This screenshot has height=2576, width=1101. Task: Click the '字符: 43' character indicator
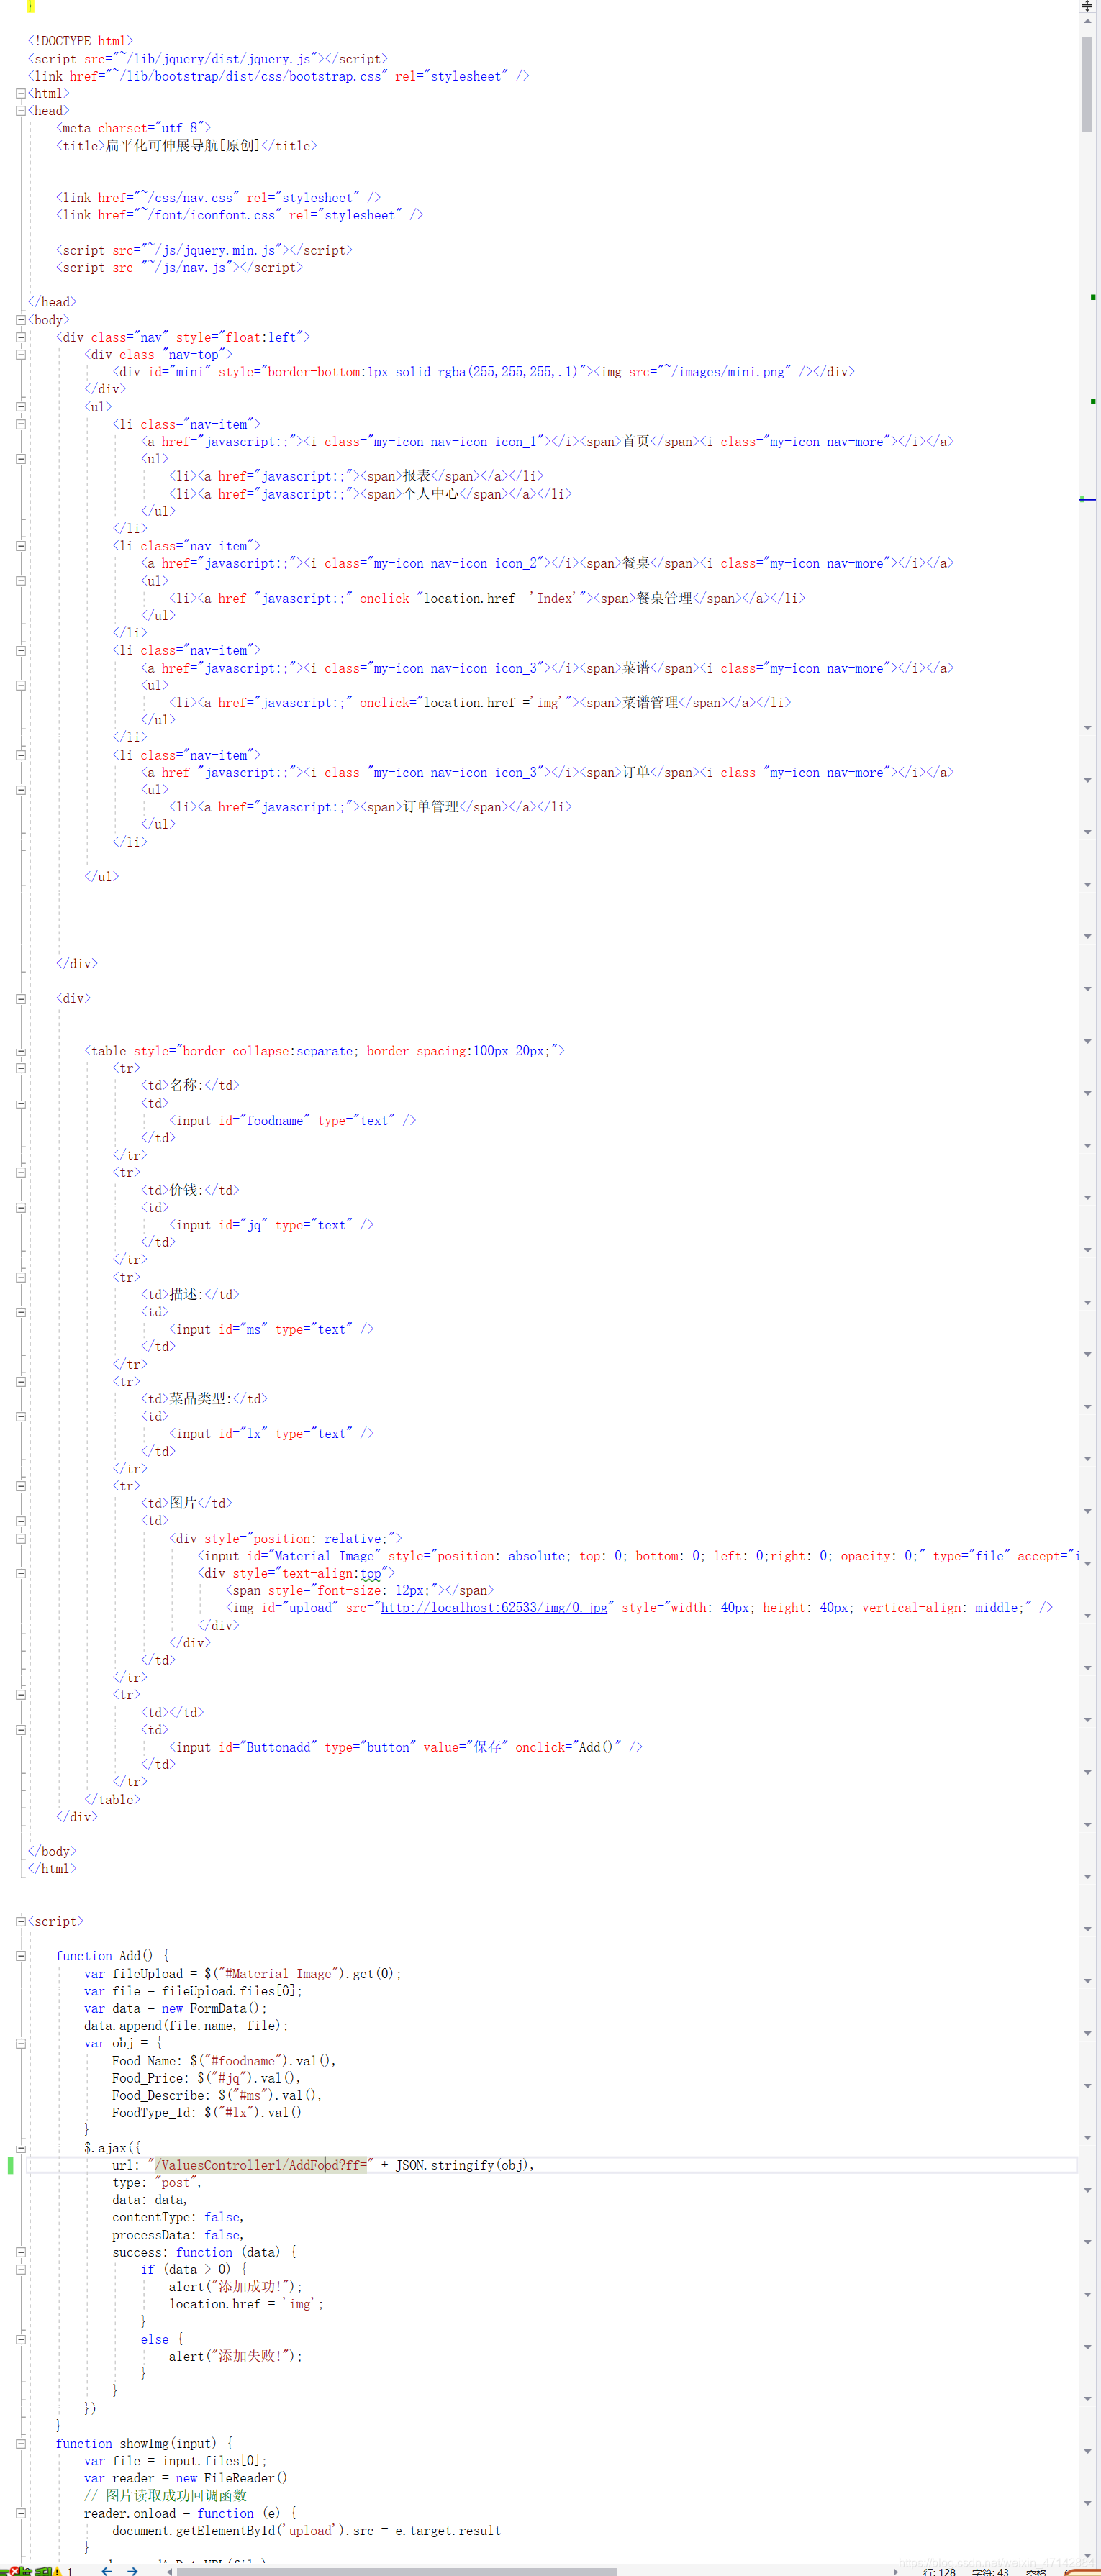point(990,2571)
